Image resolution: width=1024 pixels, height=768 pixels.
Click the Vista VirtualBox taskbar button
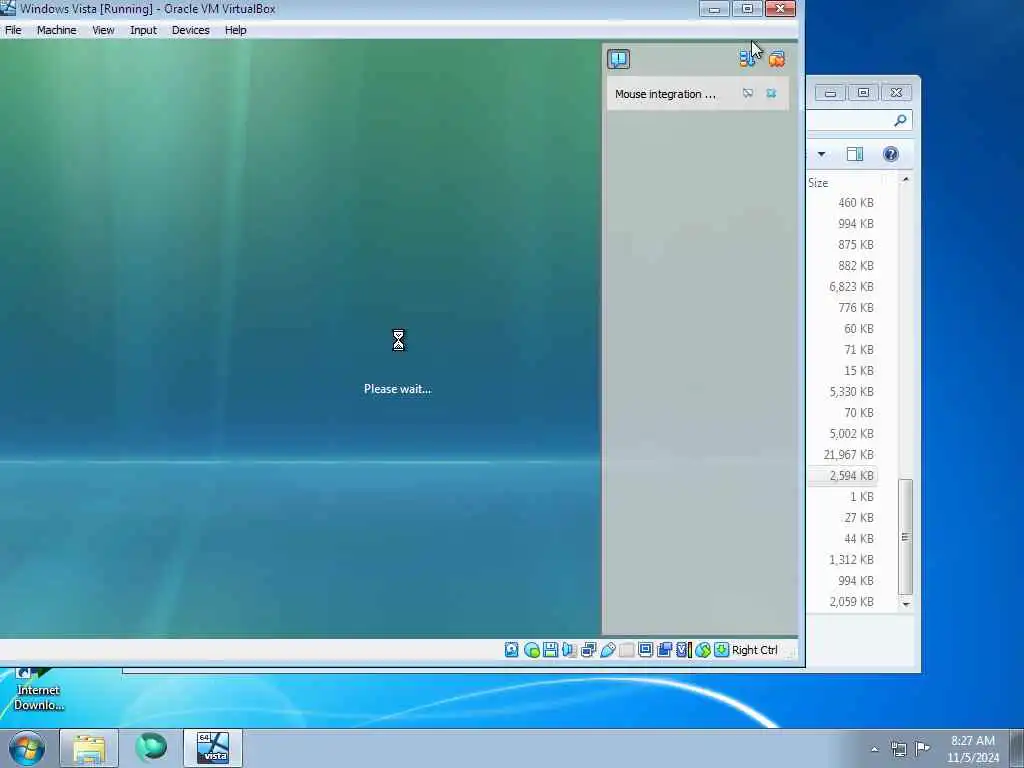pos(213,748)
